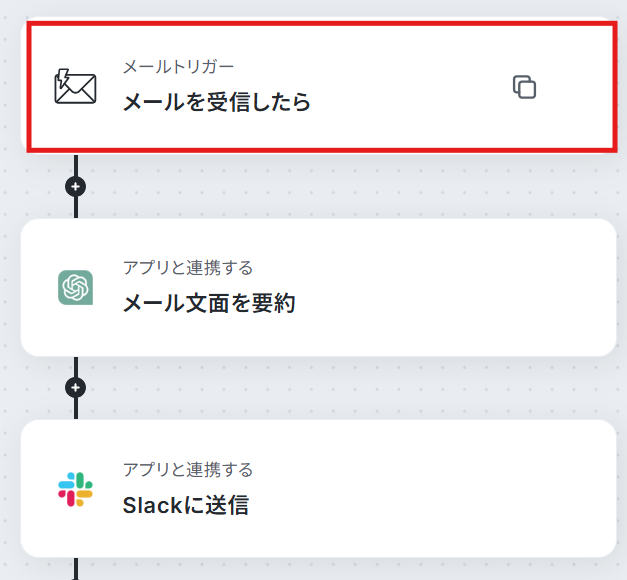This screenshot has width=627, height=580.
Task: Click the connector line below the Slack card
Action: pyautogui.click(x=76, y=568)
